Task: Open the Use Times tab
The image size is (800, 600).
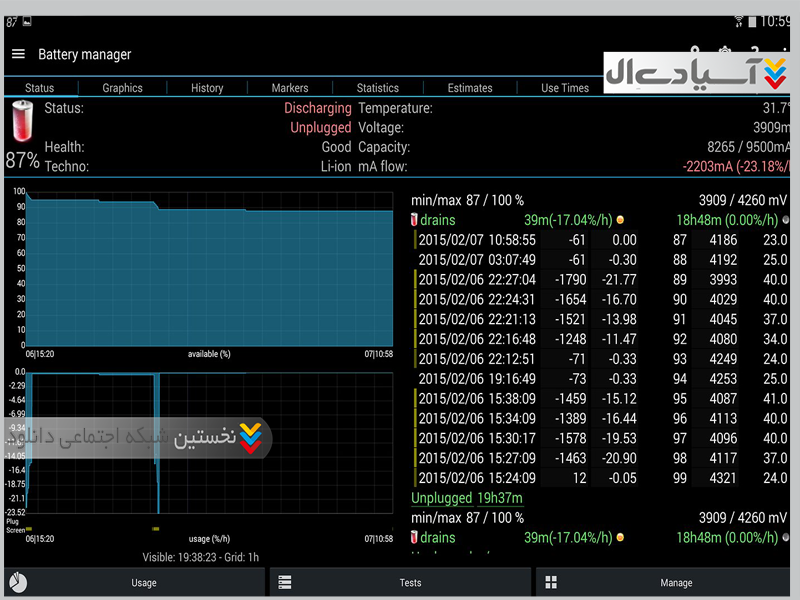Action: click(565, 88)
